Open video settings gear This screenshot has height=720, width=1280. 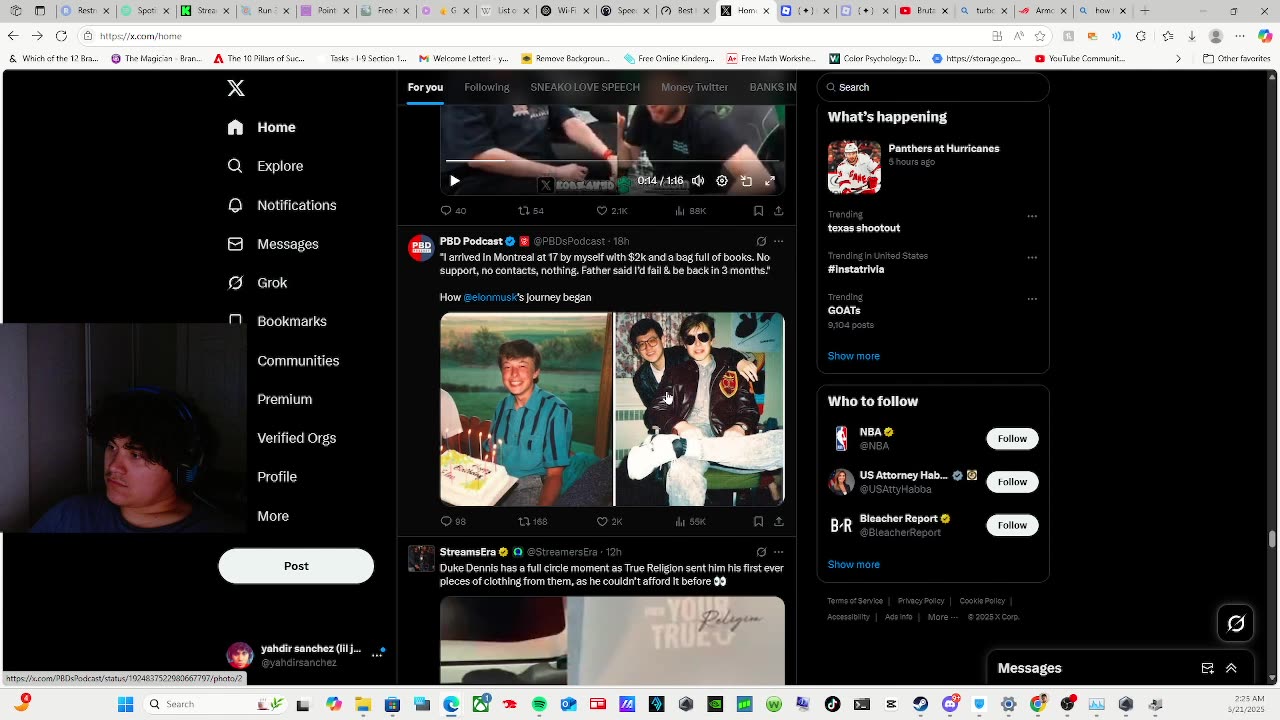722,181
